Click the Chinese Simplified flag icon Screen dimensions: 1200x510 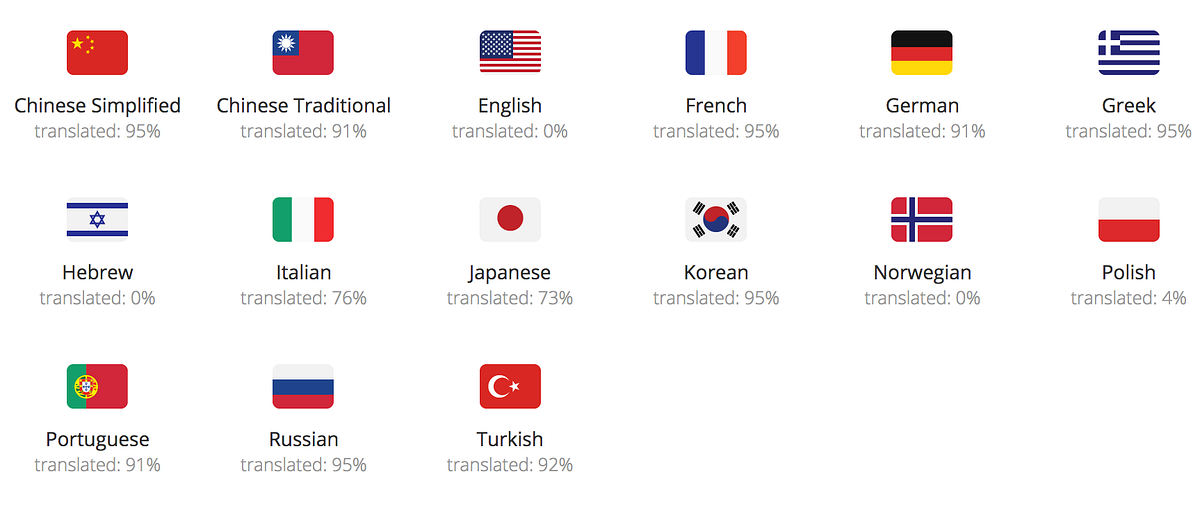coord(97,53)
